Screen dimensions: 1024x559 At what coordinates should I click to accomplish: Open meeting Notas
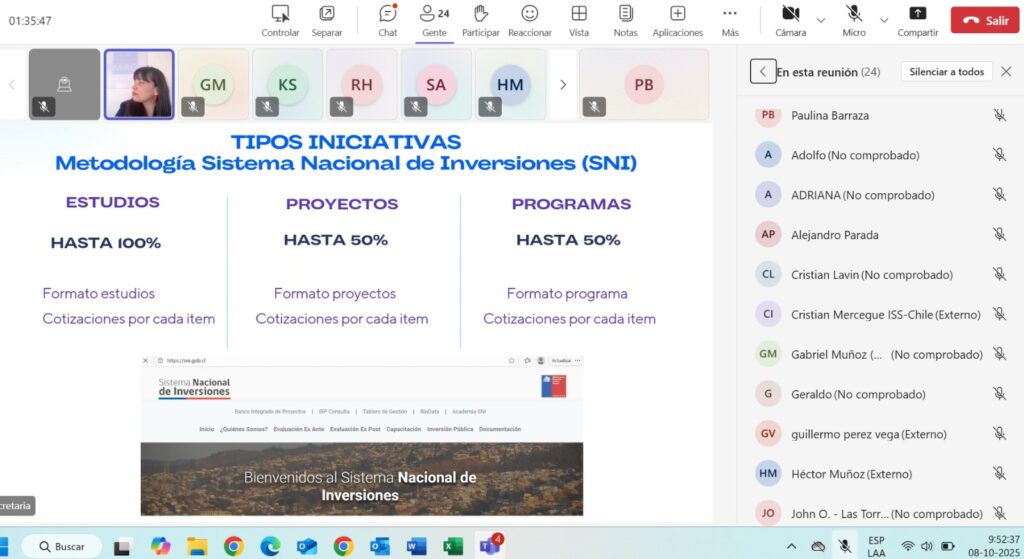(x=625, y=14)
